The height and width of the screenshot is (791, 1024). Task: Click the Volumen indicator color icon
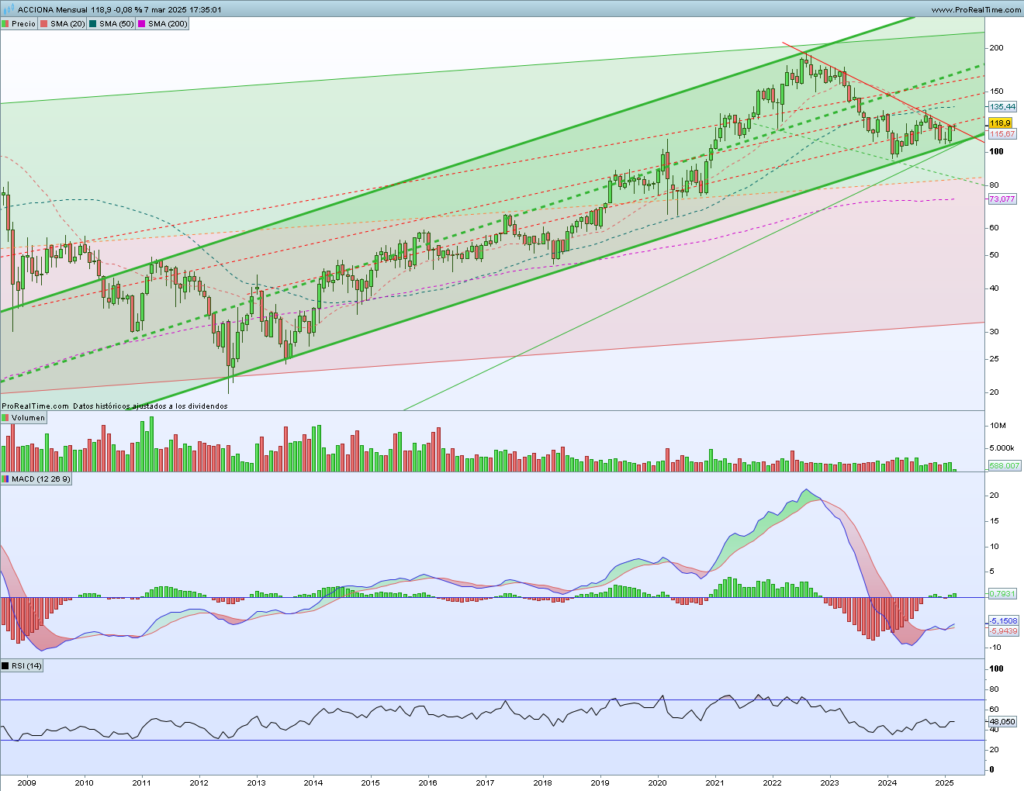[x=6, y=418]
